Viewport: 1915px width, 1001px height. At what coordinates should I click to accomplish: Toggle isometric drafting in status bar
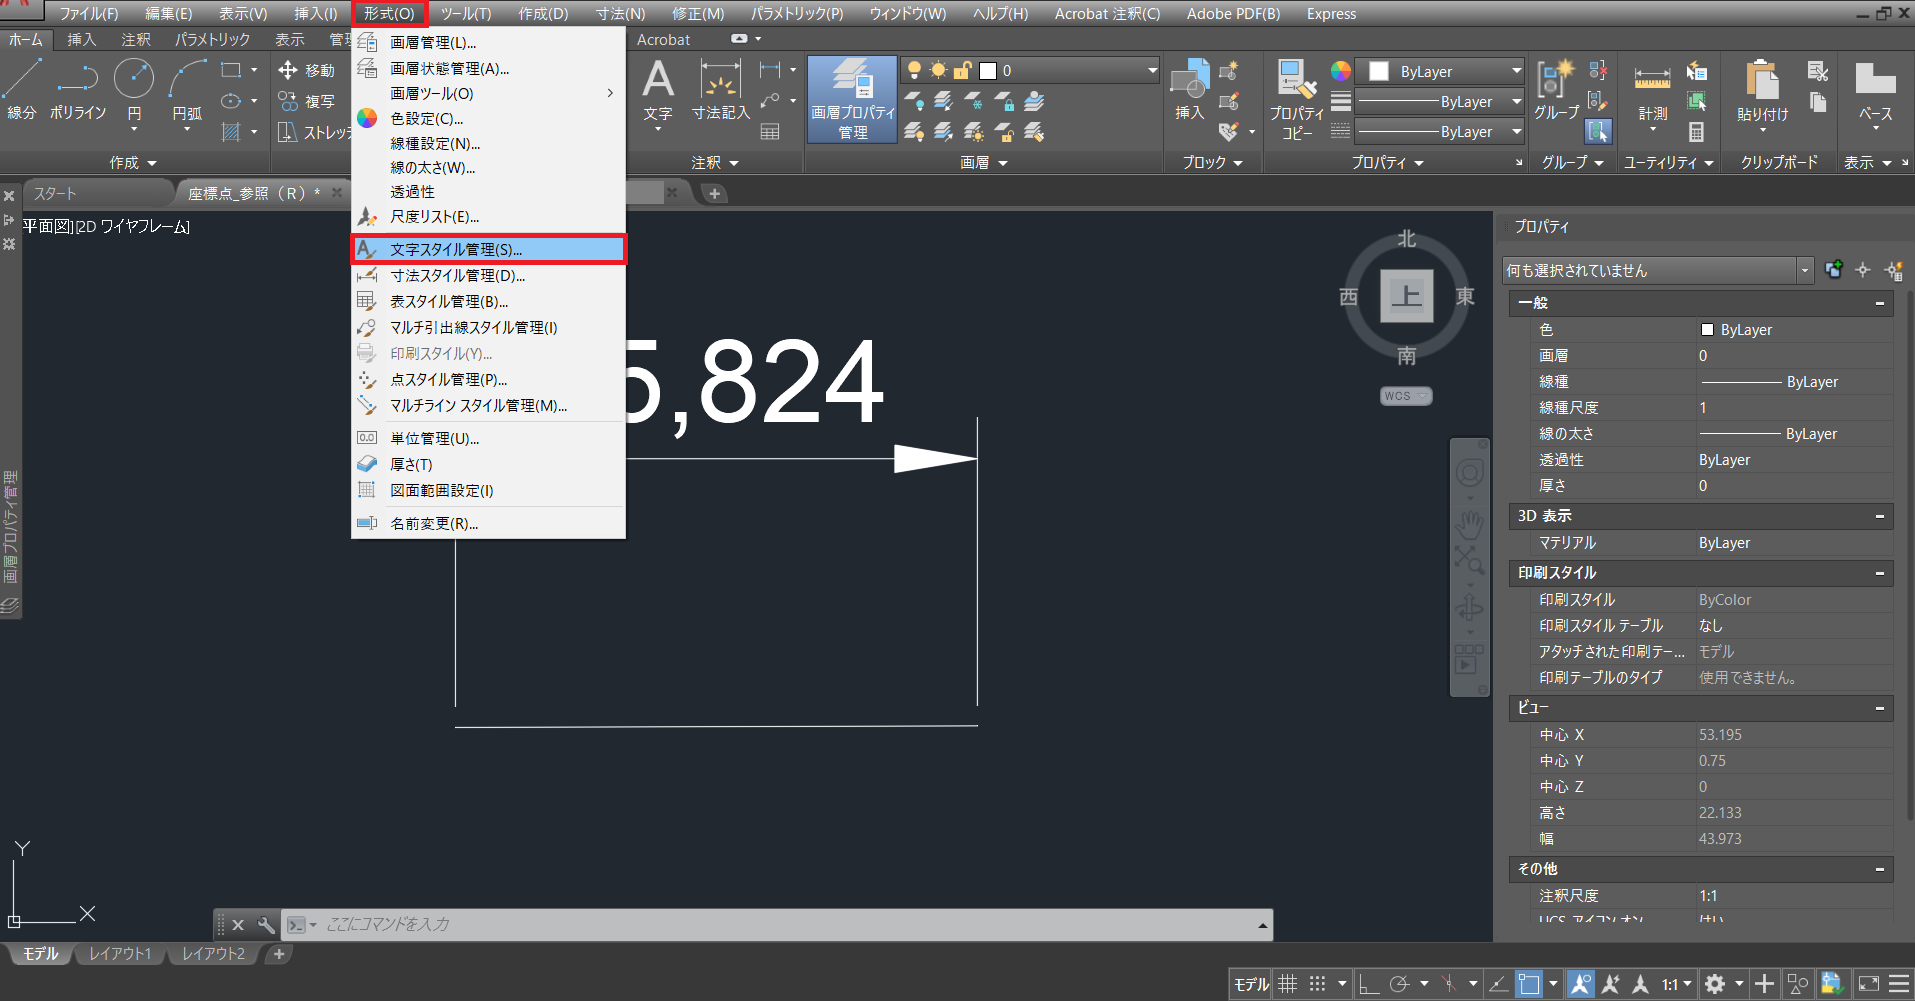(x=1449, y=984)
